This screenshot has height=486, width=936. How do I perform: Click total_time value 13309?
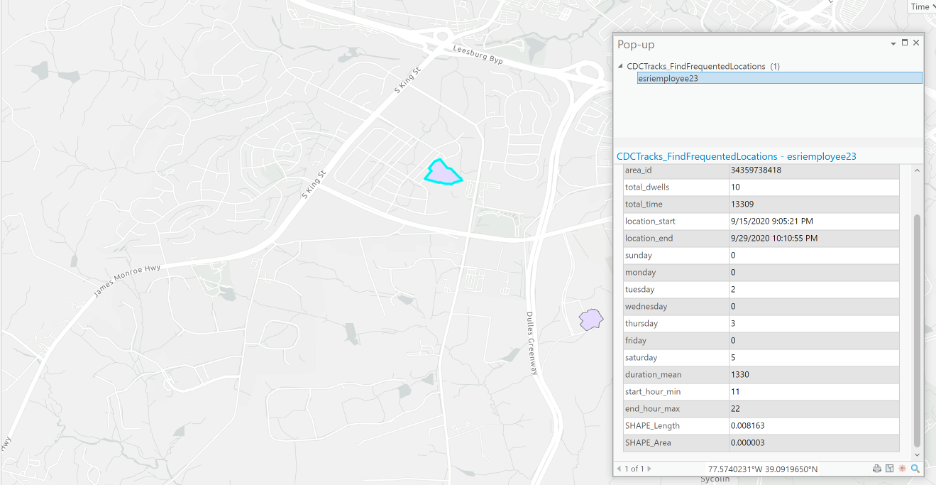click(x=742, y=204)
